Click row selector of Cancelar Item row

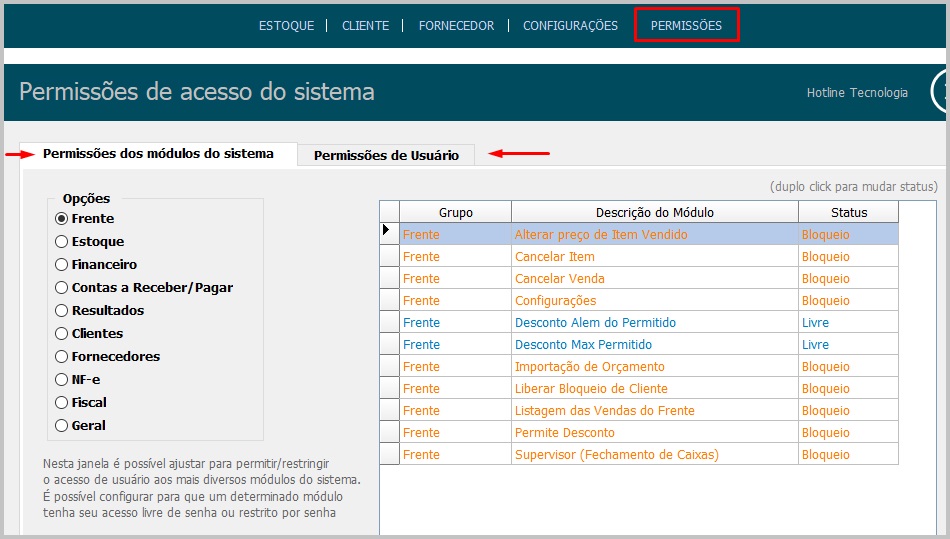(x=389, y=256)
